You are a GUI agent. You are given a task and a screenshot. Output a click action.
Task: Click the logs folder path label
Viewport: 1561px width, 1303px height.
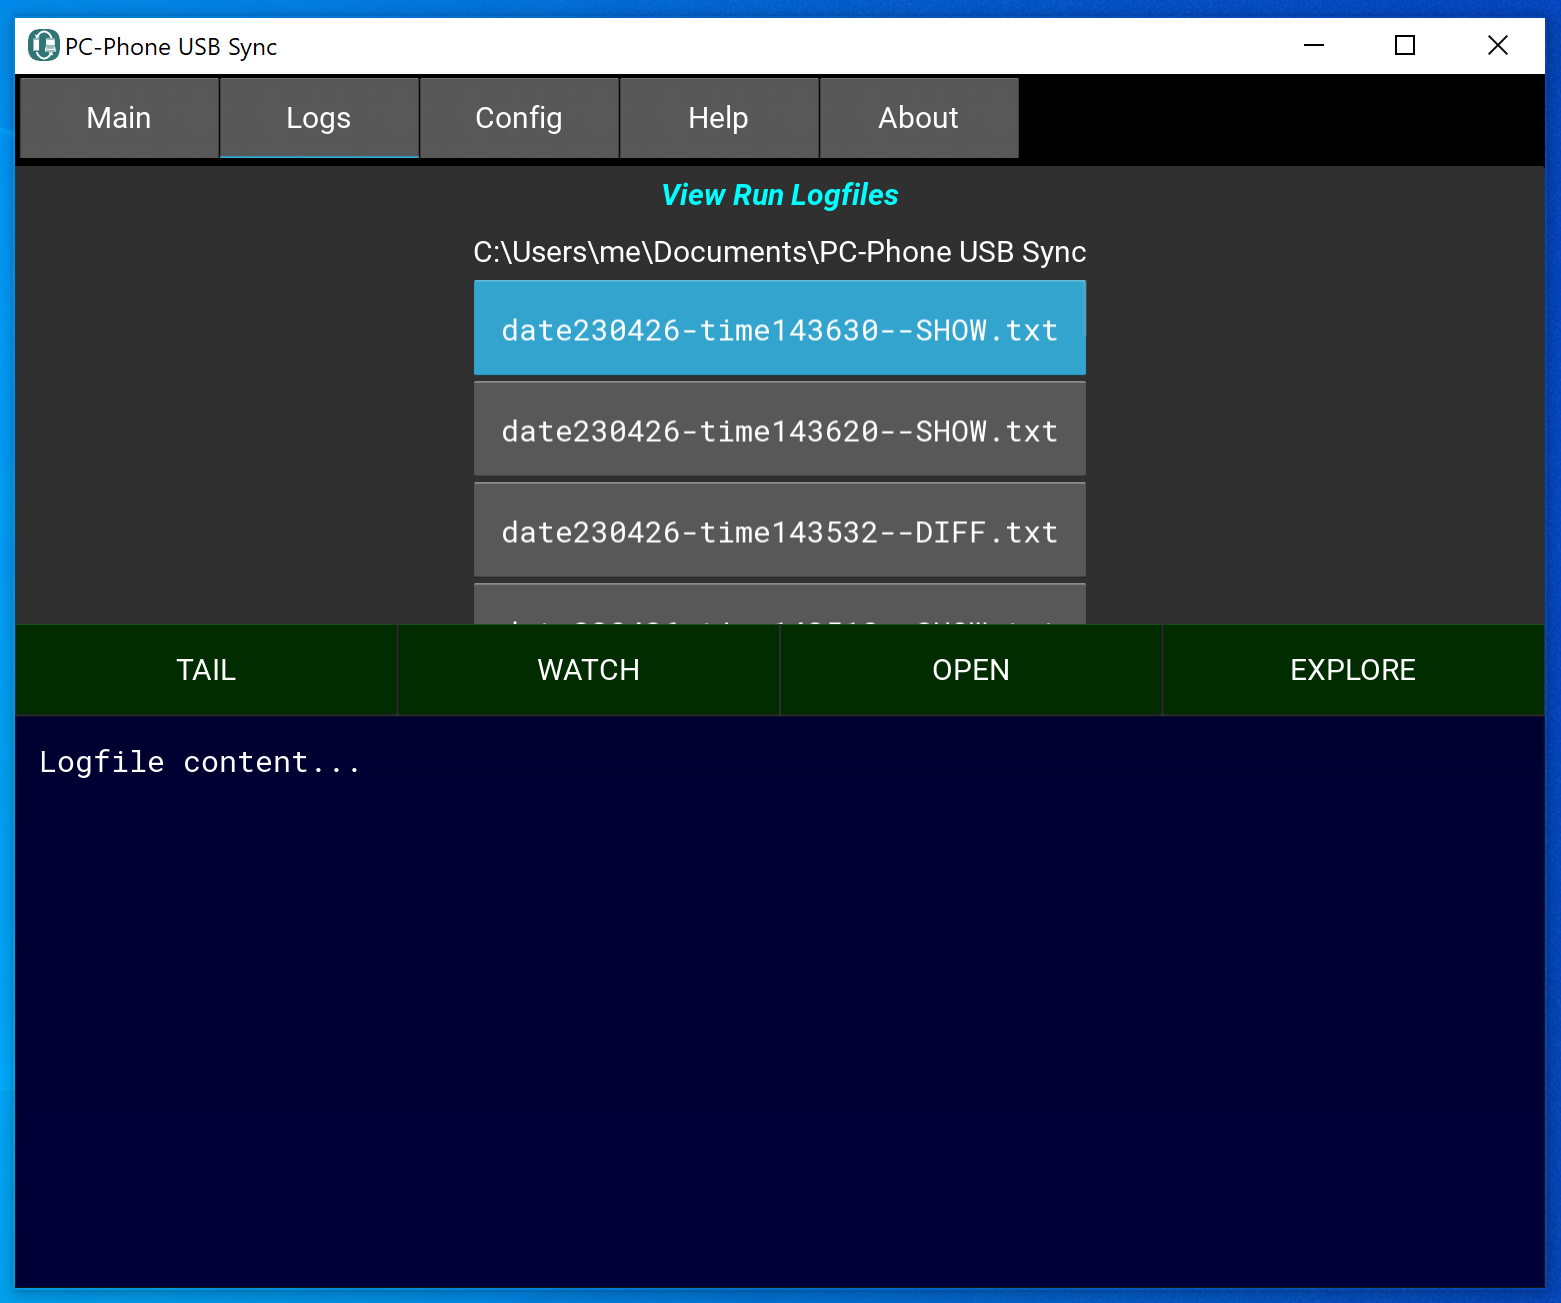780,252
